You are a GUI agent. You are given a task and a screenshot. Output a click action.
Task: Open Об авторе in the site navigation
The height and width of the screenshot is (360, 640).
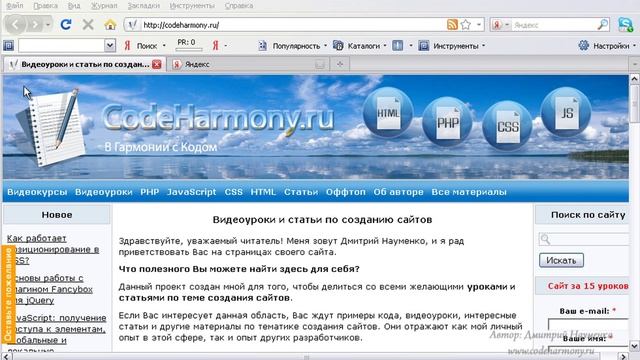point(398,192)
